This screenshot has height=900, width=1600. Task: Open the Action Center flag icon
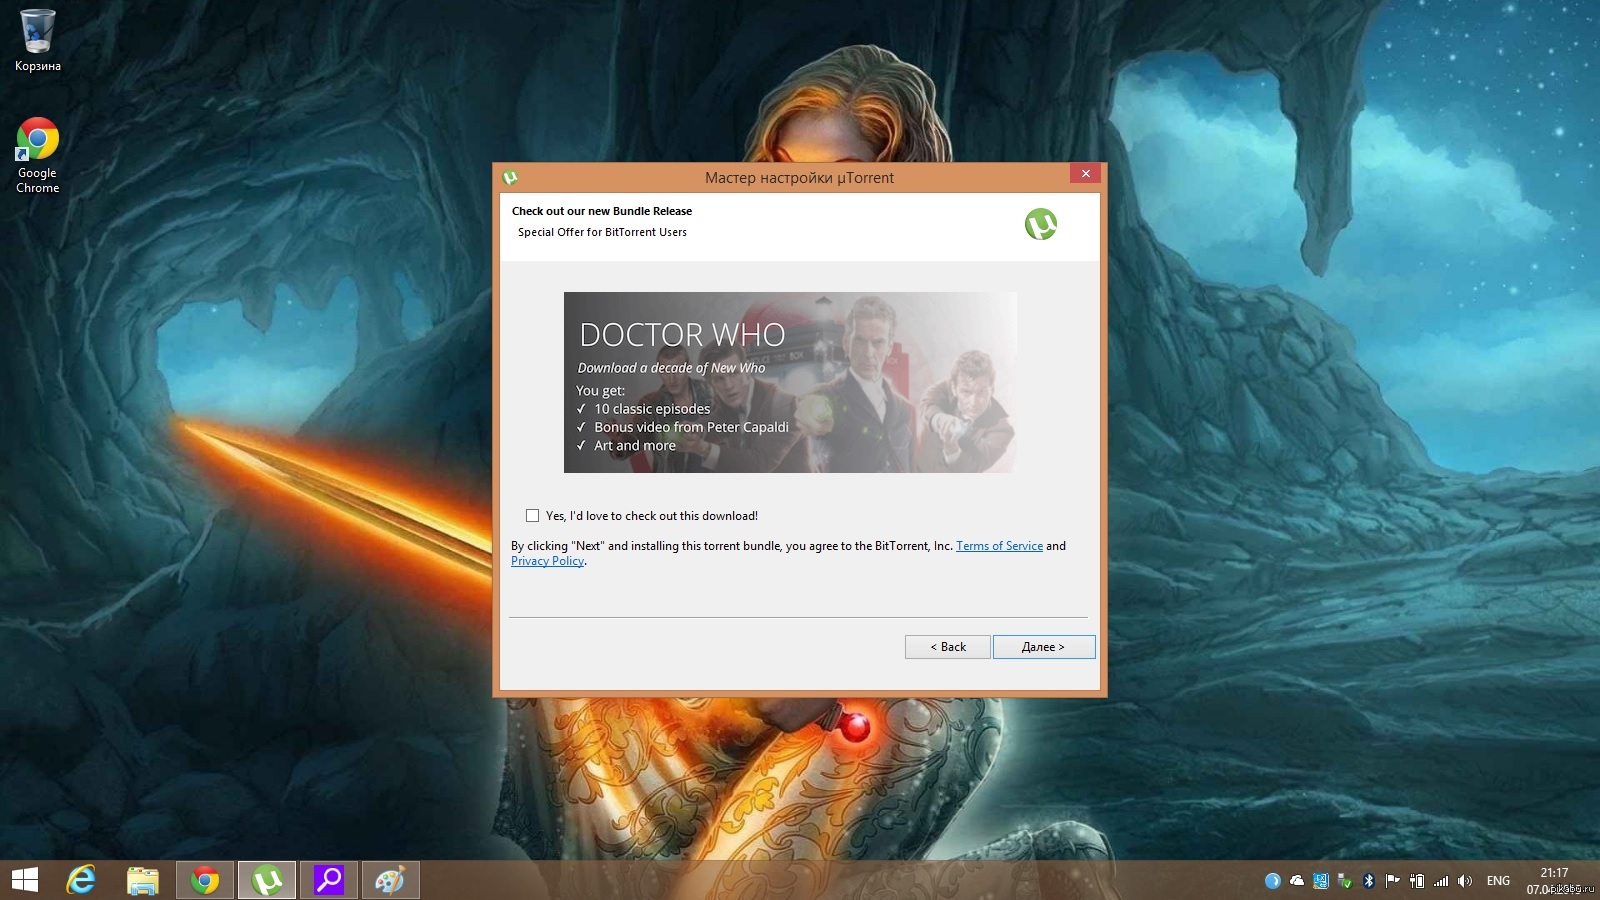coord(1392,881)
